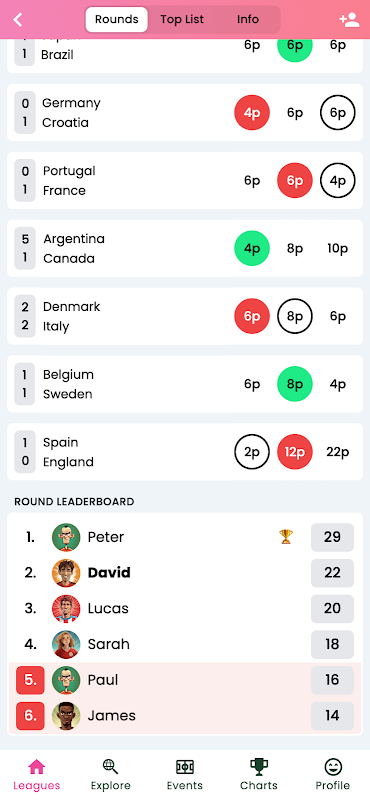This screenshot has height=800, width=370.
Task: Click Sarah's avatar in leaderboard
Action: click(x=66, y=644)
